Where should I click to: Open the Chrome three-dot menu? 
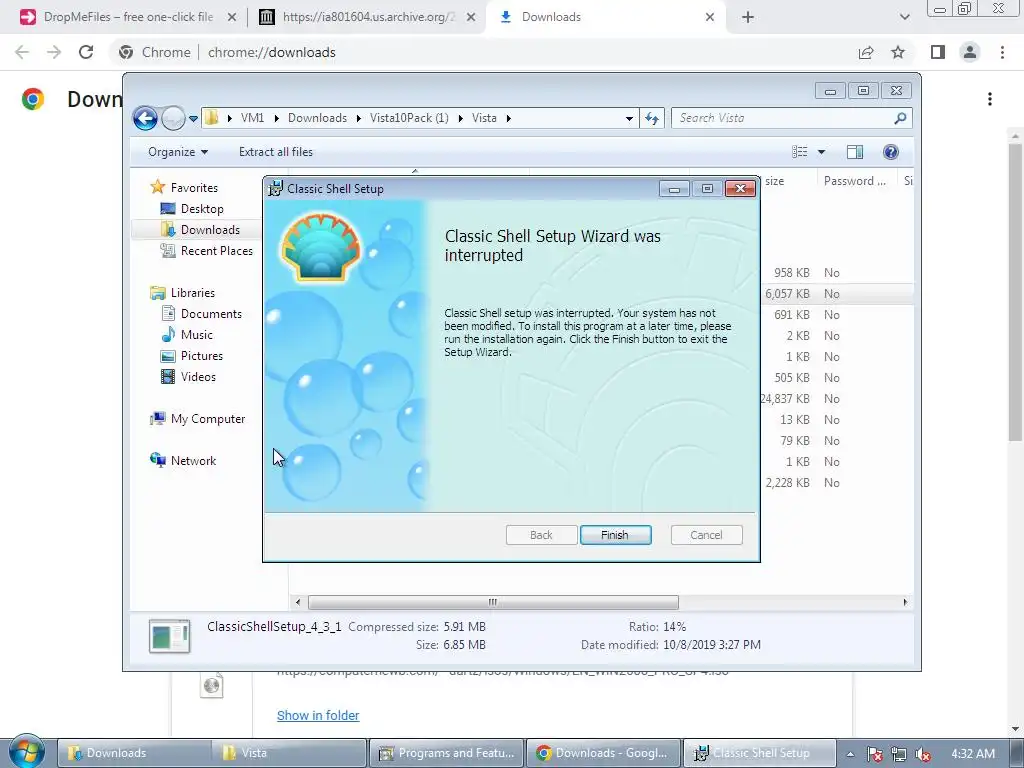(x=1002, y=52)
